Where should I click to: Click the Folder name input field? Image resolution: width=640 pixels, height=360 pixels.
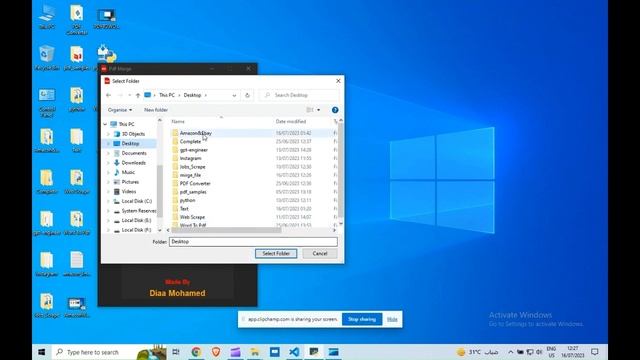[253, 242]
